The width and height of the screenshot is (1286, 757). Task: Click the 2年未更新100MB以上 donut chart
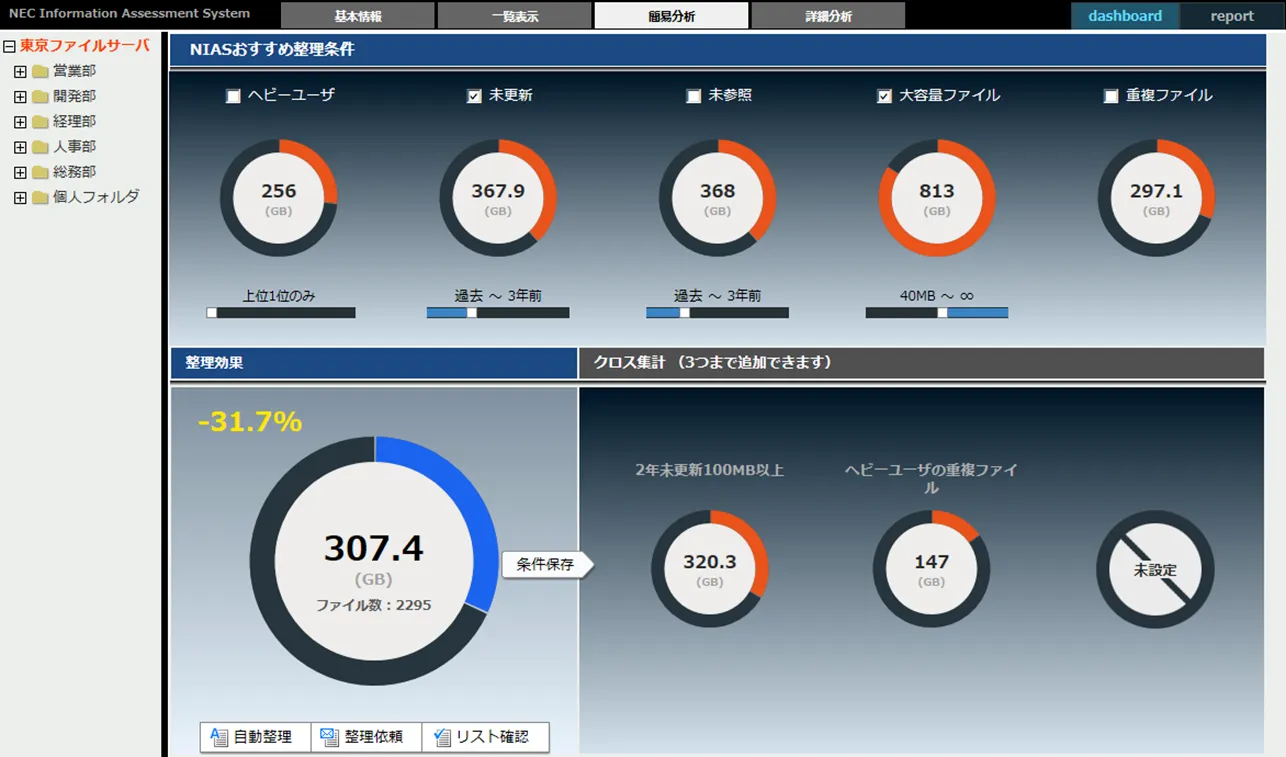pyautogui.click(x=709, y=569)
